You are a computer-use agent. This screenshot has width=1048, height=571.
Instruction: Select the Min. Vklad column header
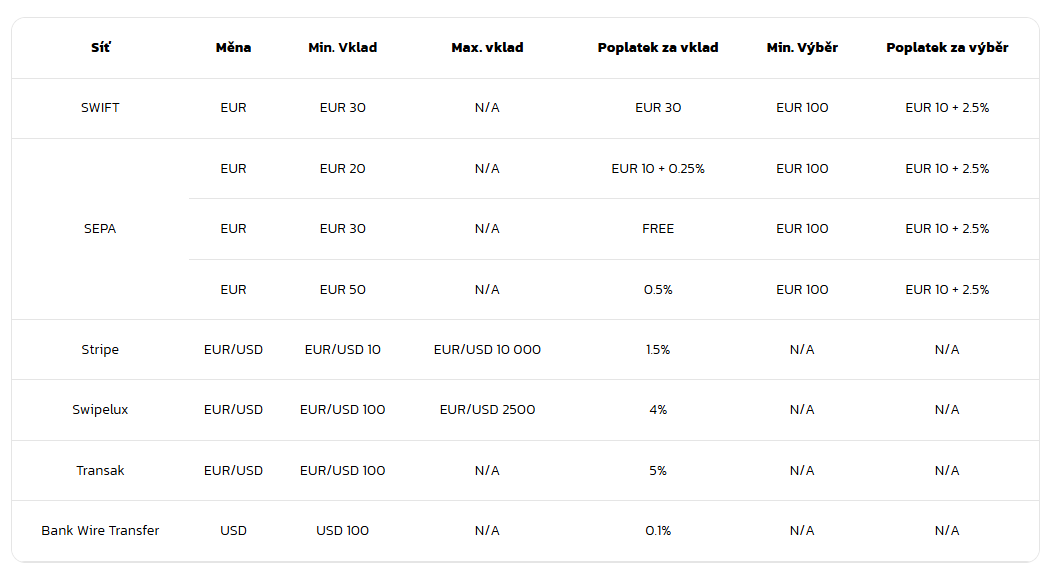point(343,48)
